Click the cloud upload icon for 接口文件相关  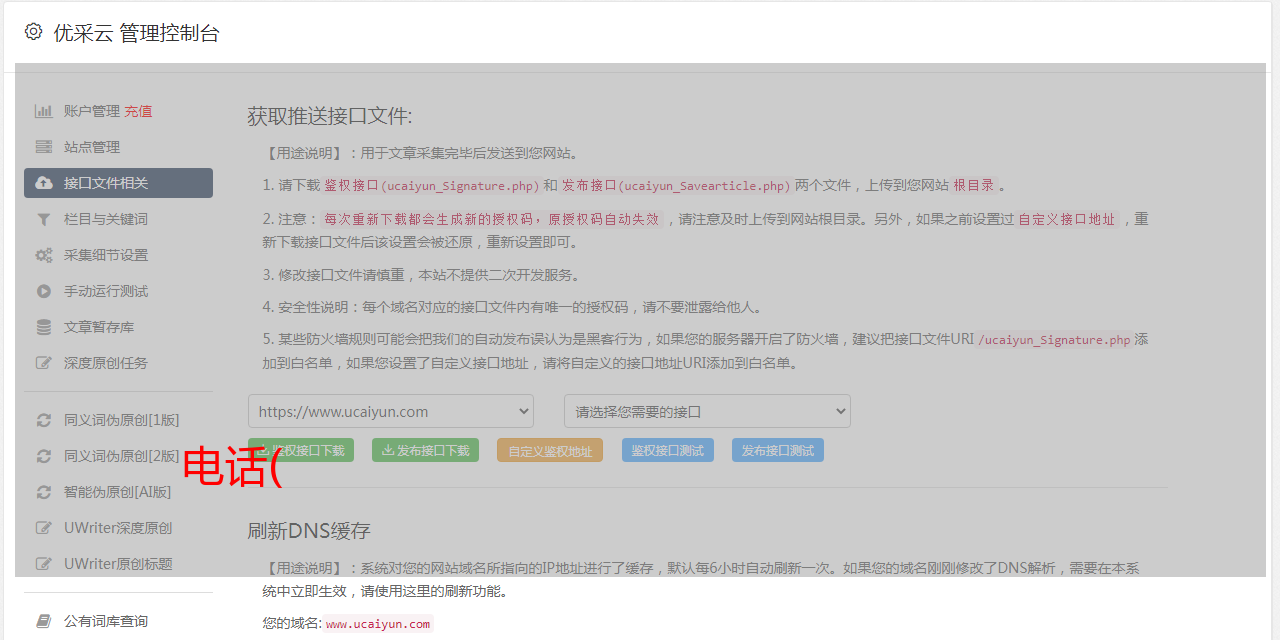pyautogui.click(x=44, y=183)
